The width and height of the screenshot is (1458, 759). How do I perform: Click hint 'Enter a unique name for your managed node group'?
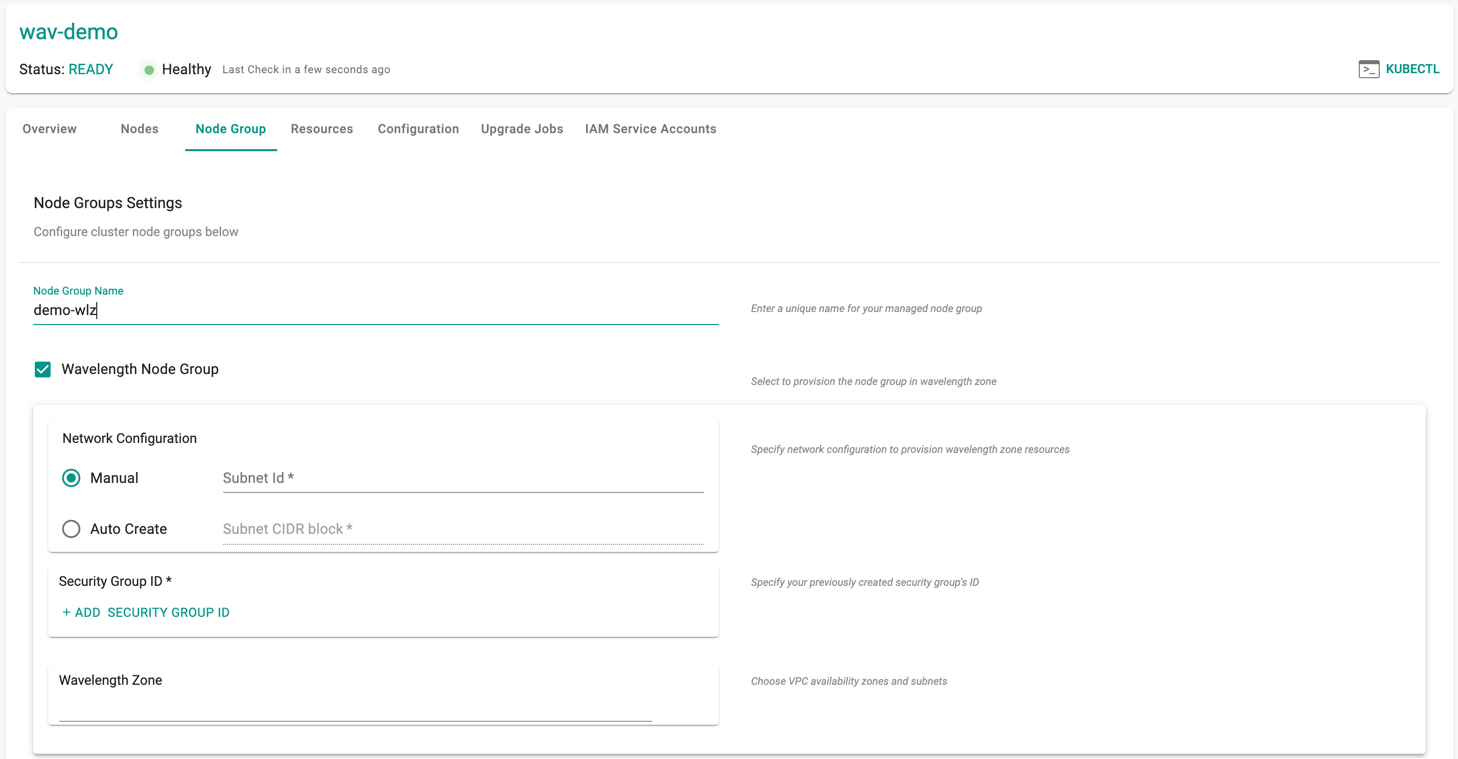coord(866,309)
